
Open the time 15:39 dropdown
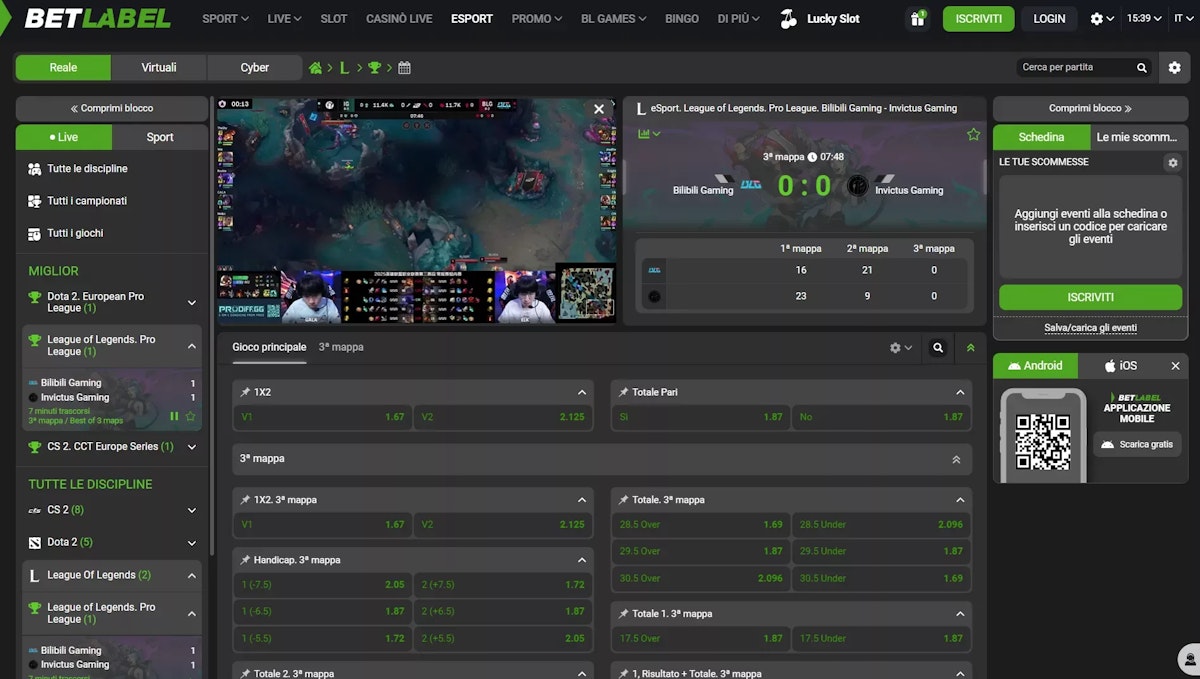(1143, 18)
